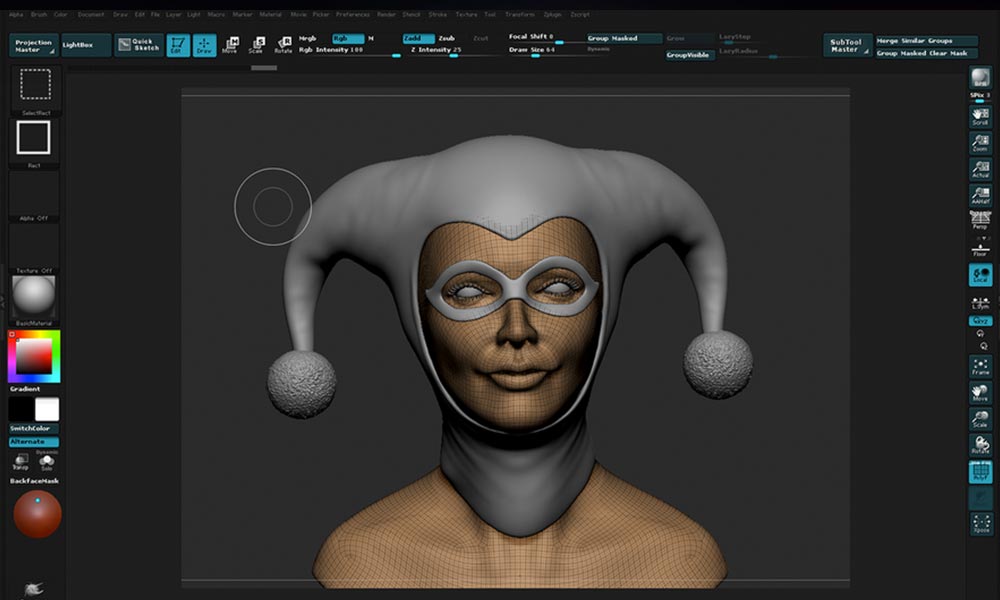Open the red material sphere below BackfaceMask
The image size is (1000, 600).
point(37,513)
